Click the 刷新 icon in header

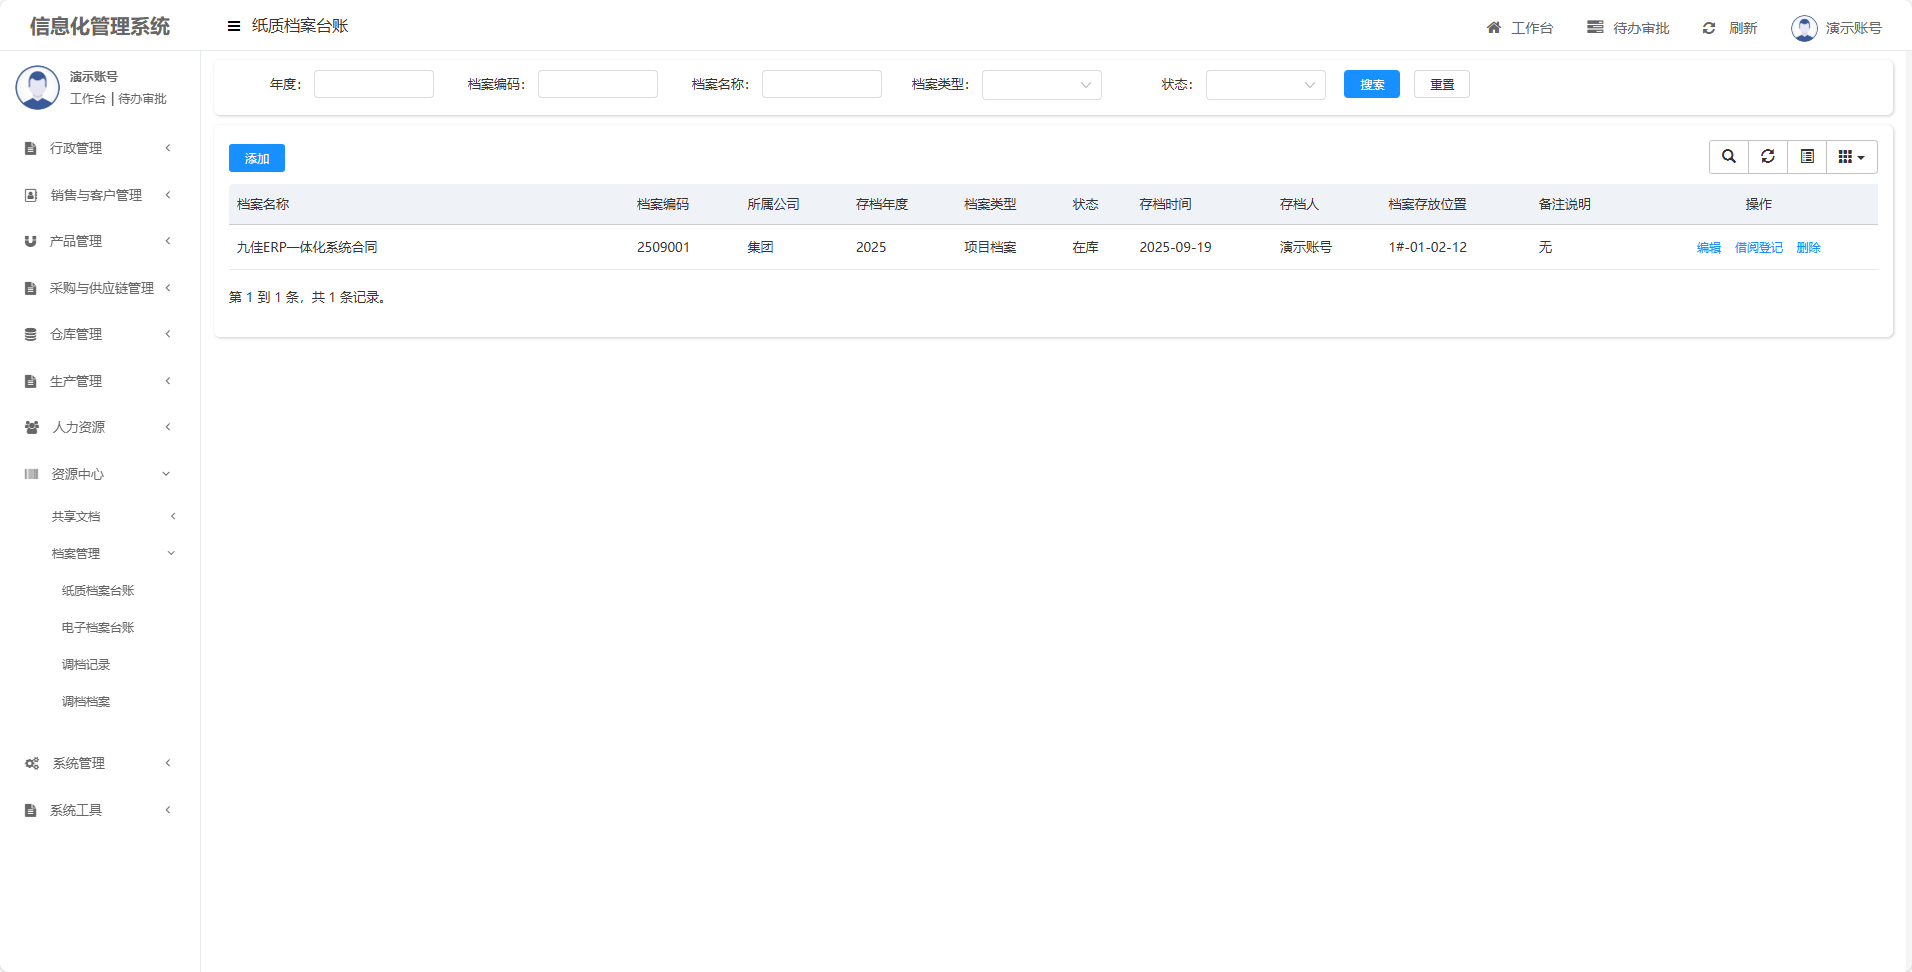point(1709,28)
